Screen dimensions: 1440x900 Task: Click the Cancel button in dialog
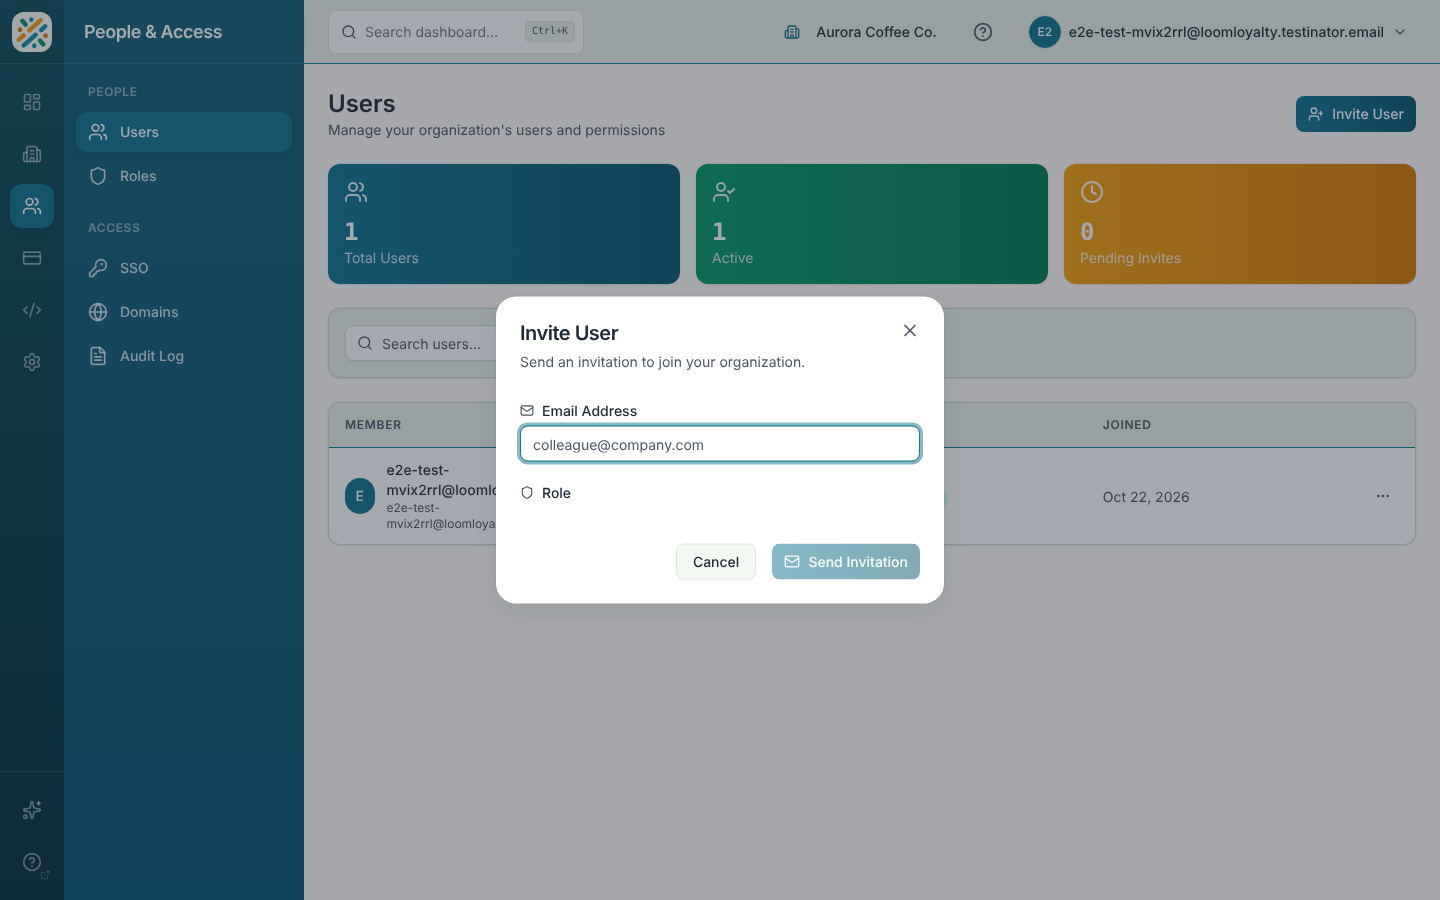click(716, 562)
